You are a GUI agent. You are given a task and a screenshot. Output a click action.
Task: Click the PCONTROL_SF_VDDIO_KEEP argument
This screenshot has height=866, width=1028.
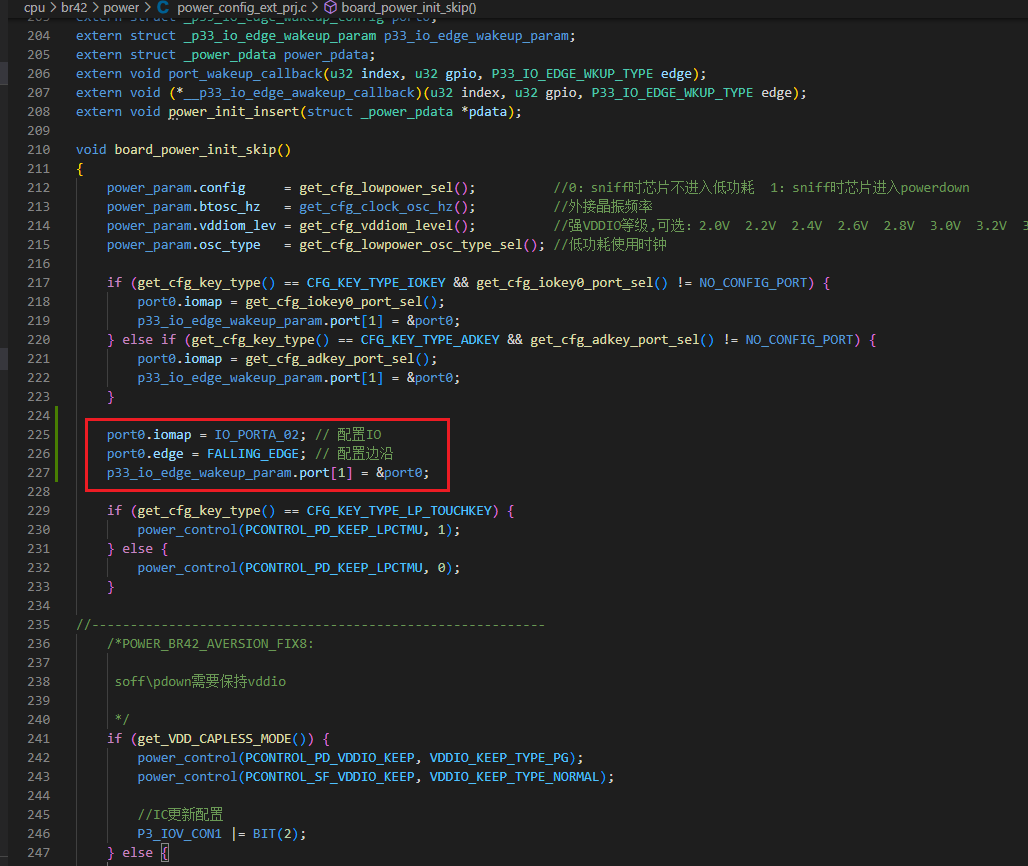[x=330, y=777]
